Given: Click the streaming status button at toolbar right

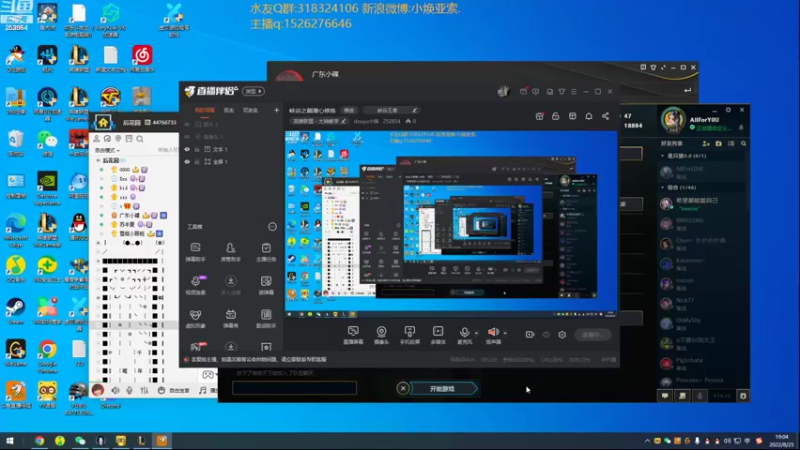Looking at the screenshot, I should [x=592, y=335].
